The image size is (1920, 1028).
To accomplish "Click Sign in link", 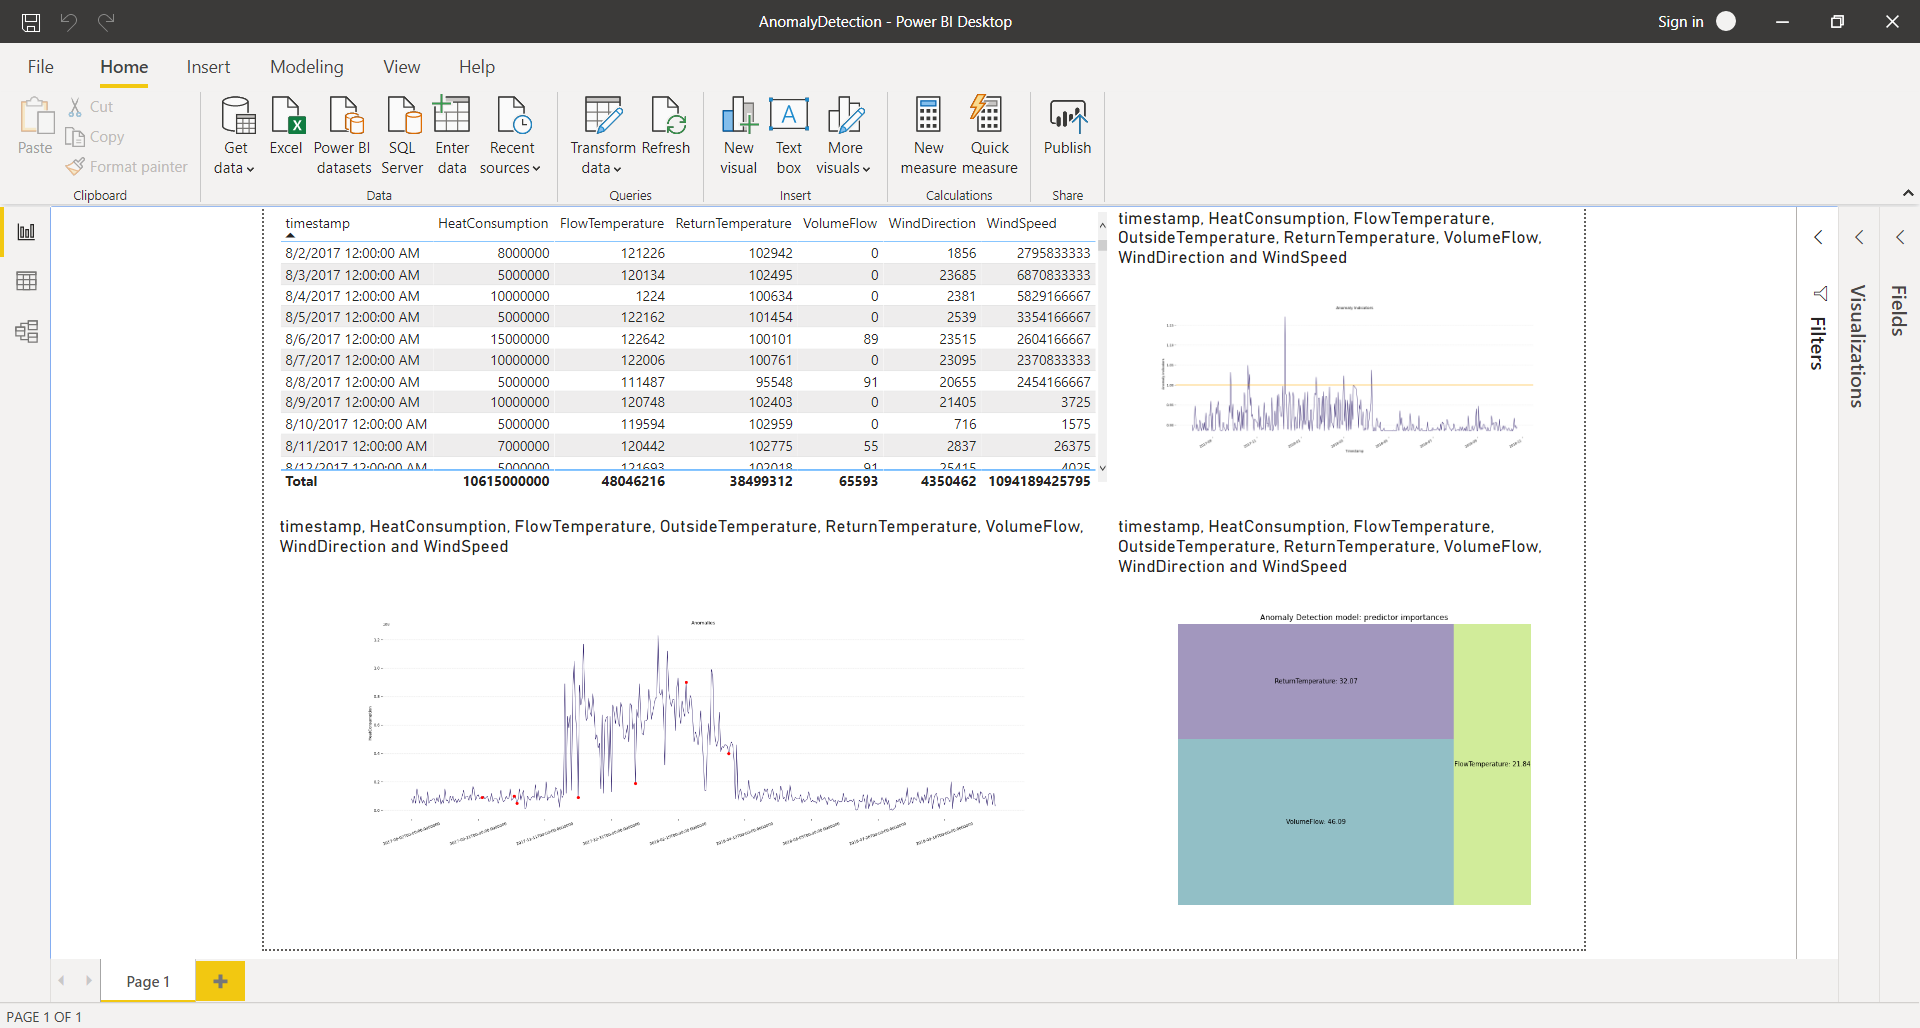I will click(x=1680, y=22).
